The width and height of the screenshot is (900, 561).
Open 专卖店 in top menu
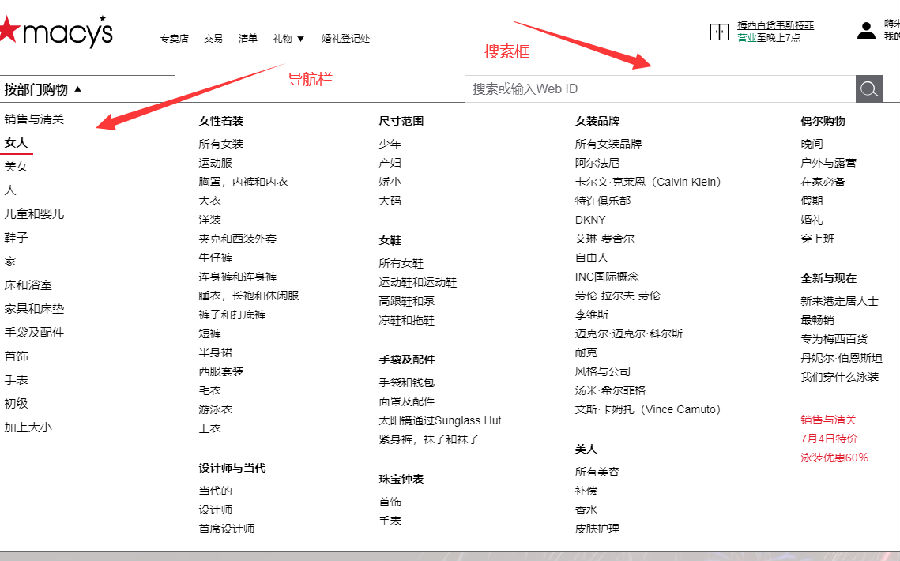click(x=174, y=38)
